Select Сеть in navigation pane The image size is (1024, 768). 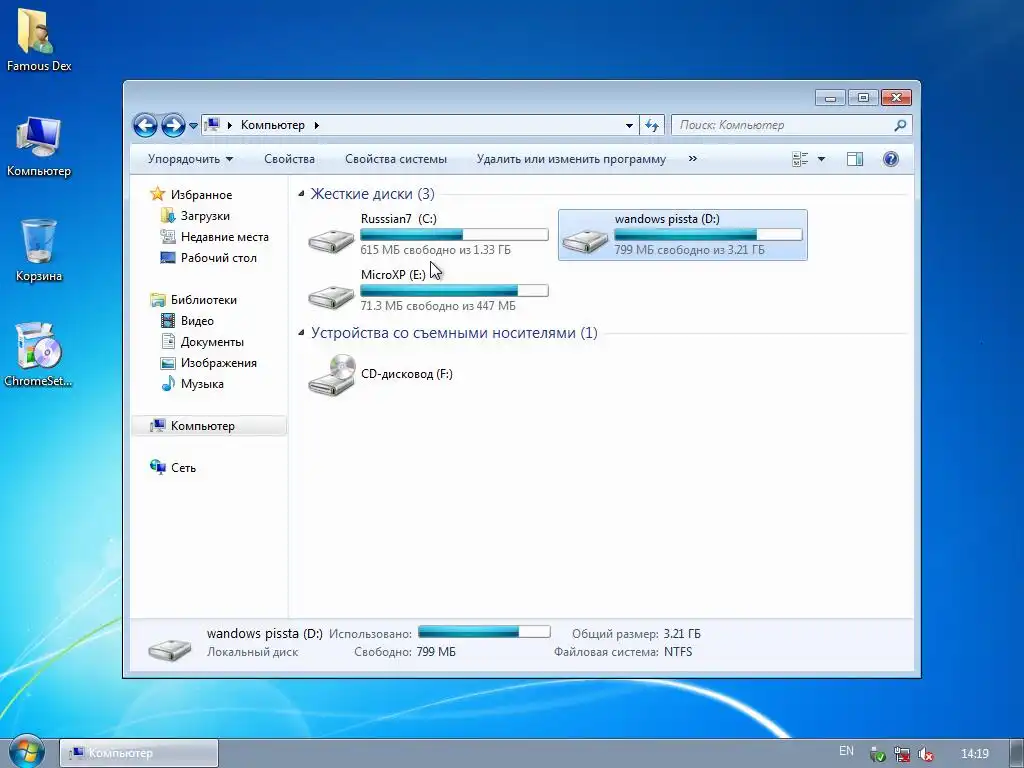click(x=184, y=468)
